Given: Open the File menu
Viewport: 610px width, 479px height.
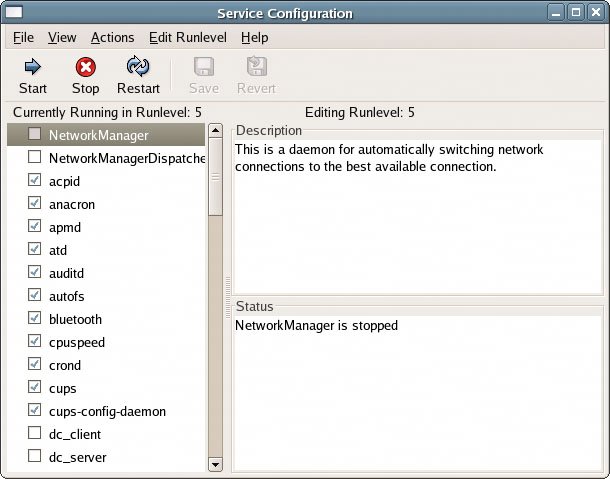Looking at the screenshot, I should (x=23, y=37).
